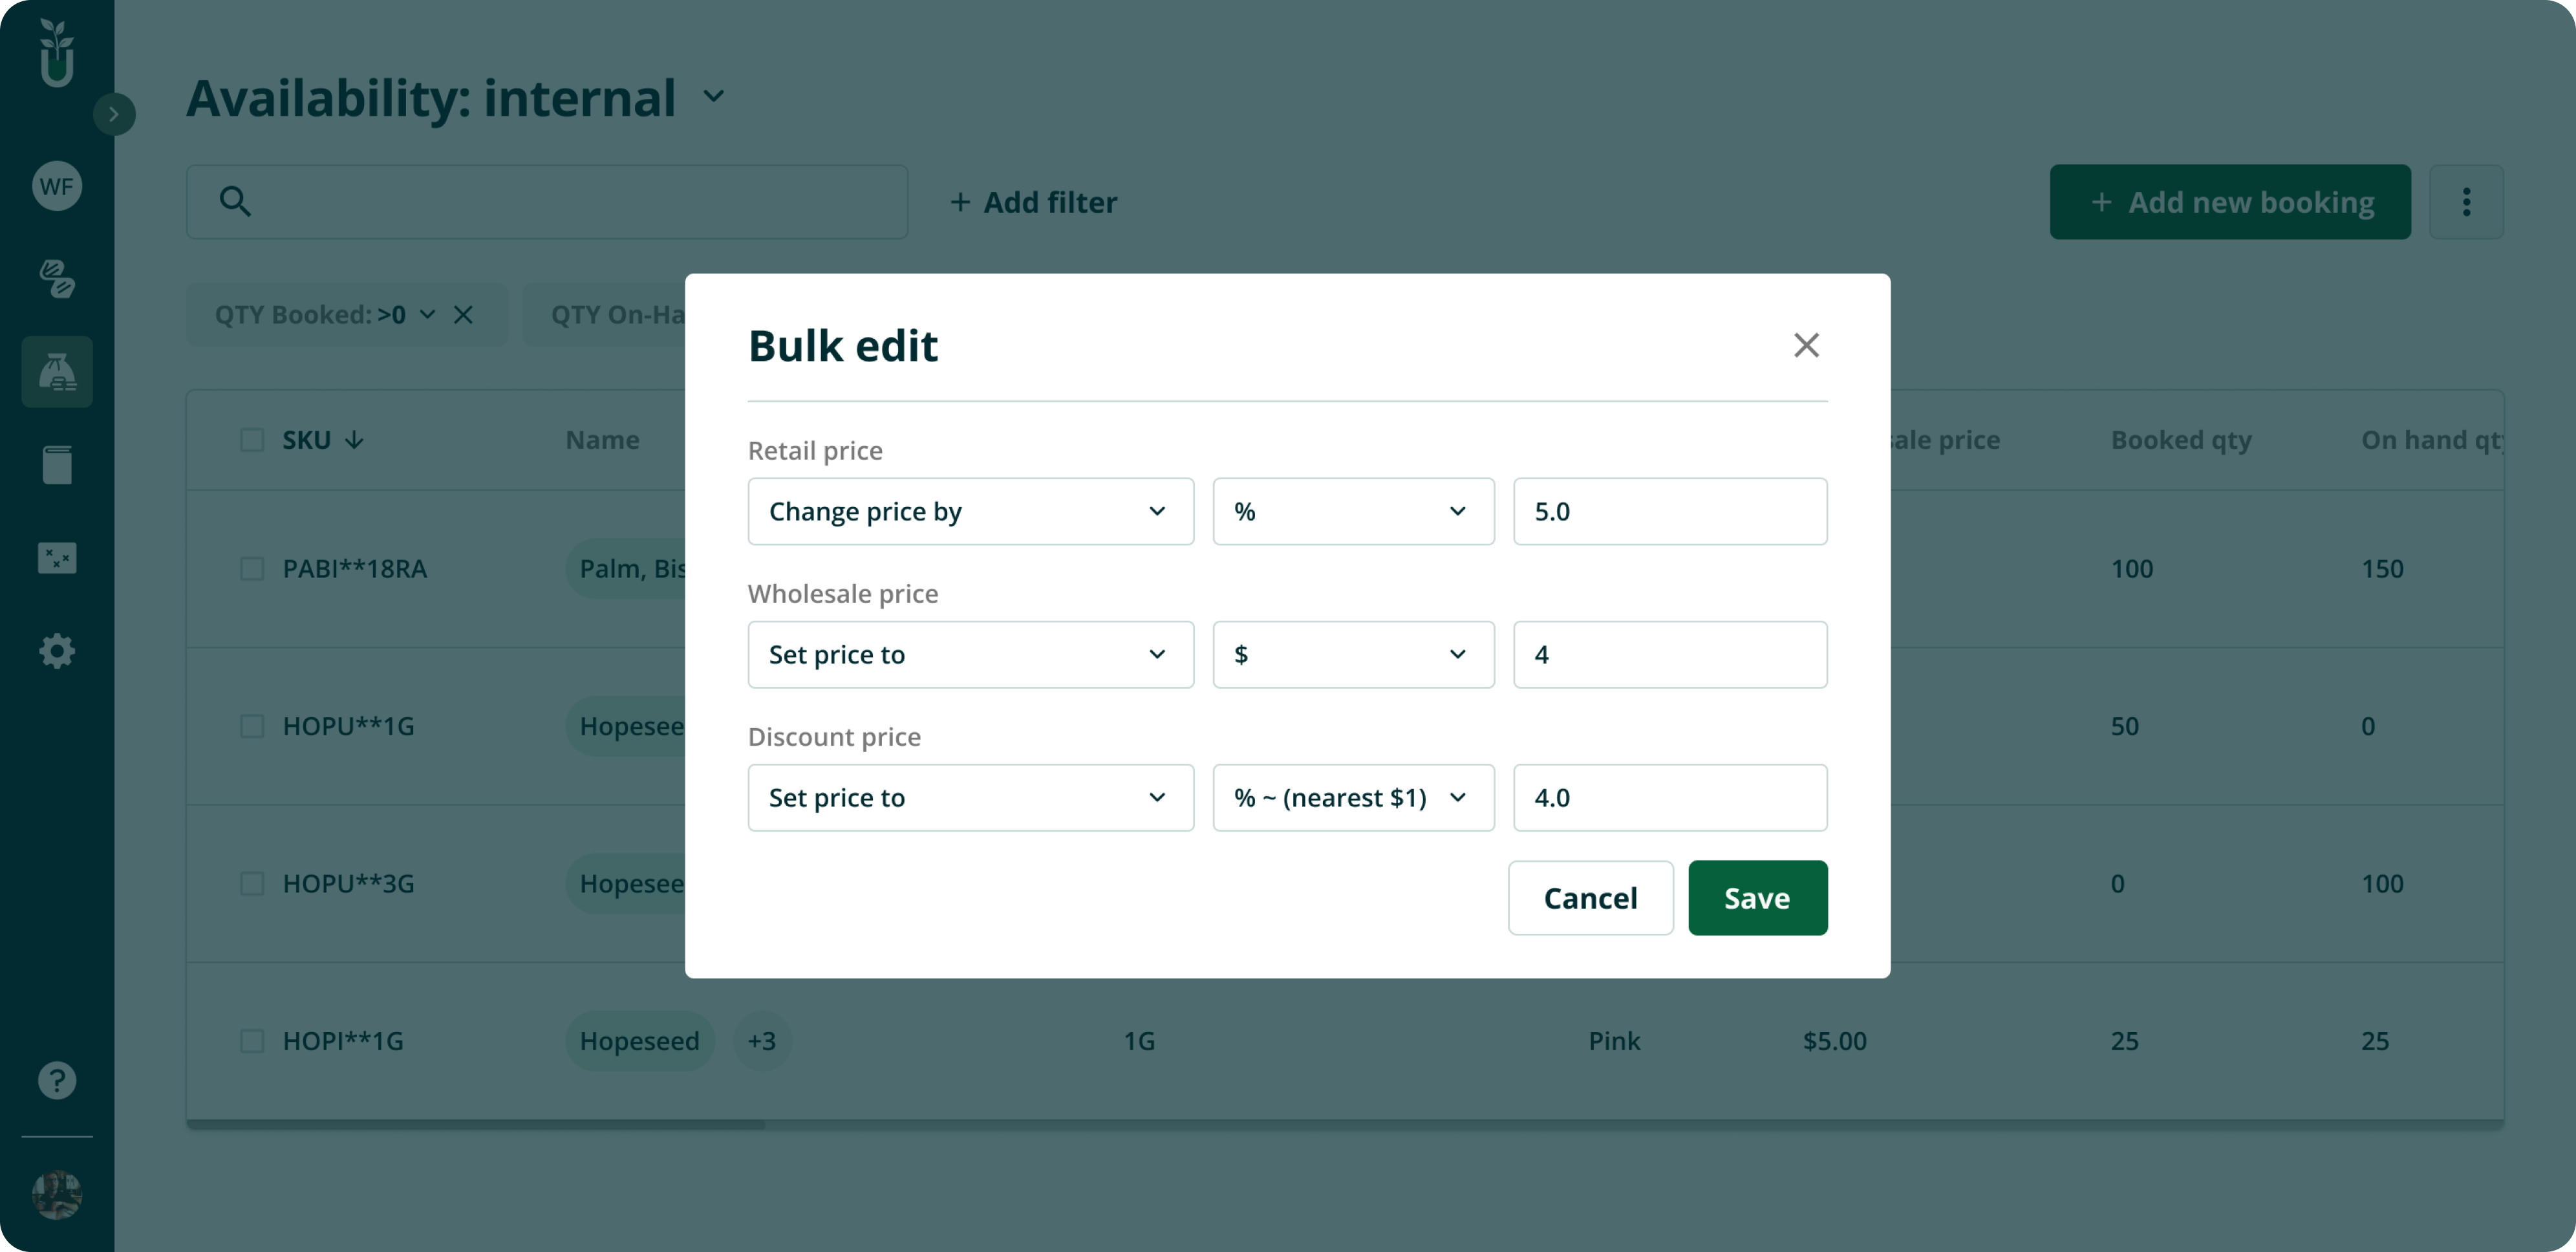Save the bulk edit changes
2576x1252 pixels.
coord(1757,897)
